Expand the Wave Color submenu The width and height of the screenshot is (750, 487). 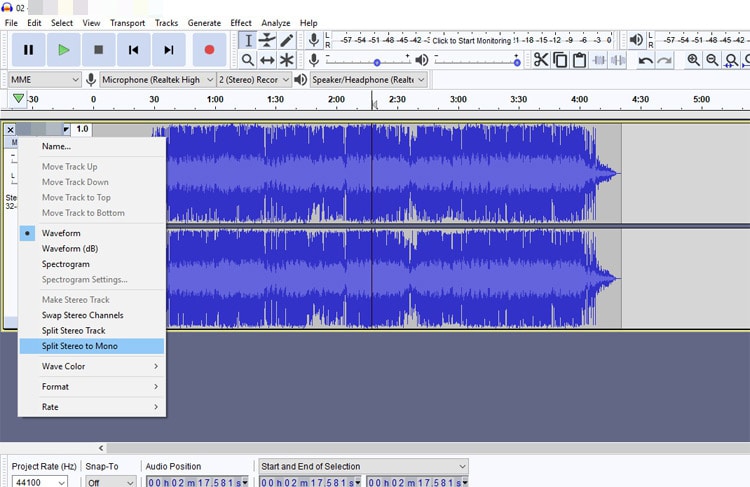point(92,366)
